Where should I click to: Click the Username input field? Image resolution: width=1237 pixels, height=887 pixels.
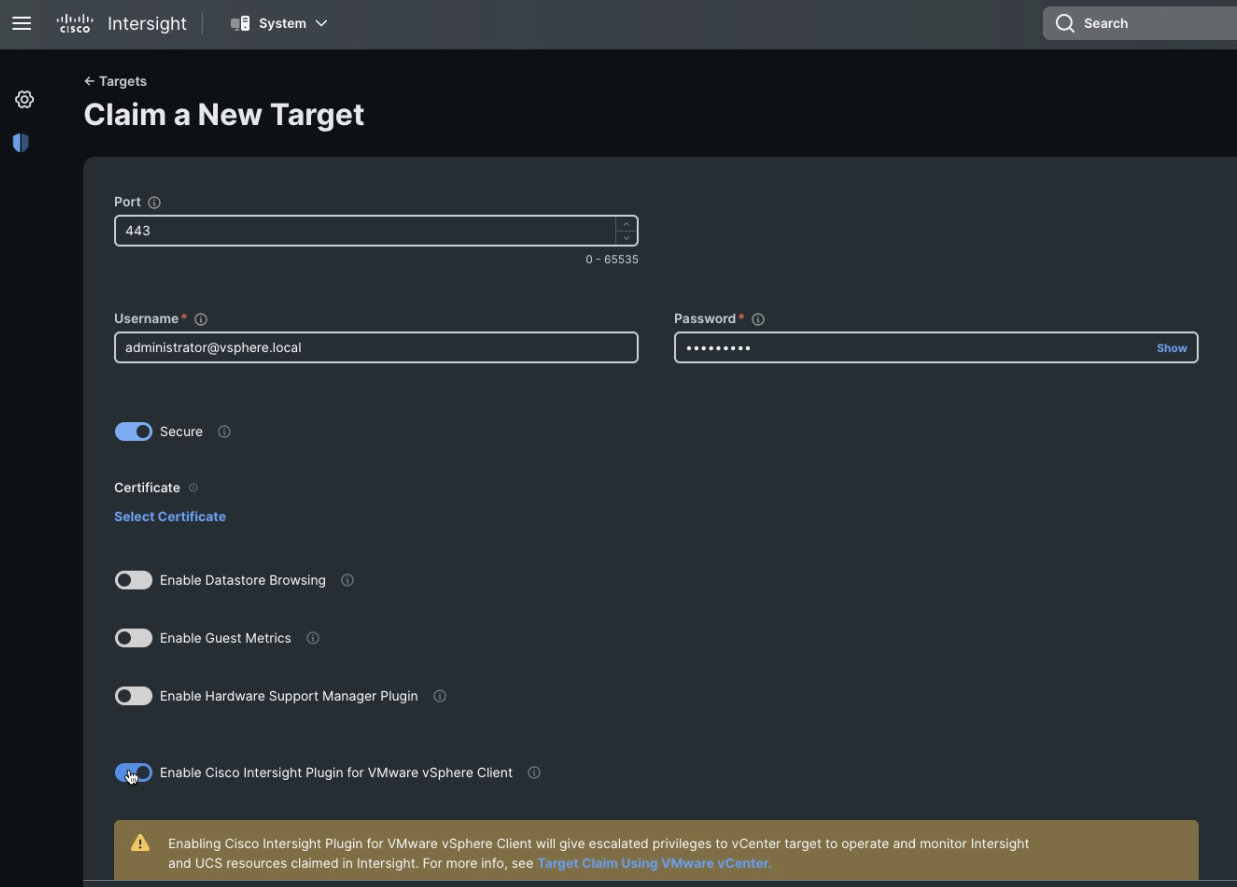tap(375, 347)
